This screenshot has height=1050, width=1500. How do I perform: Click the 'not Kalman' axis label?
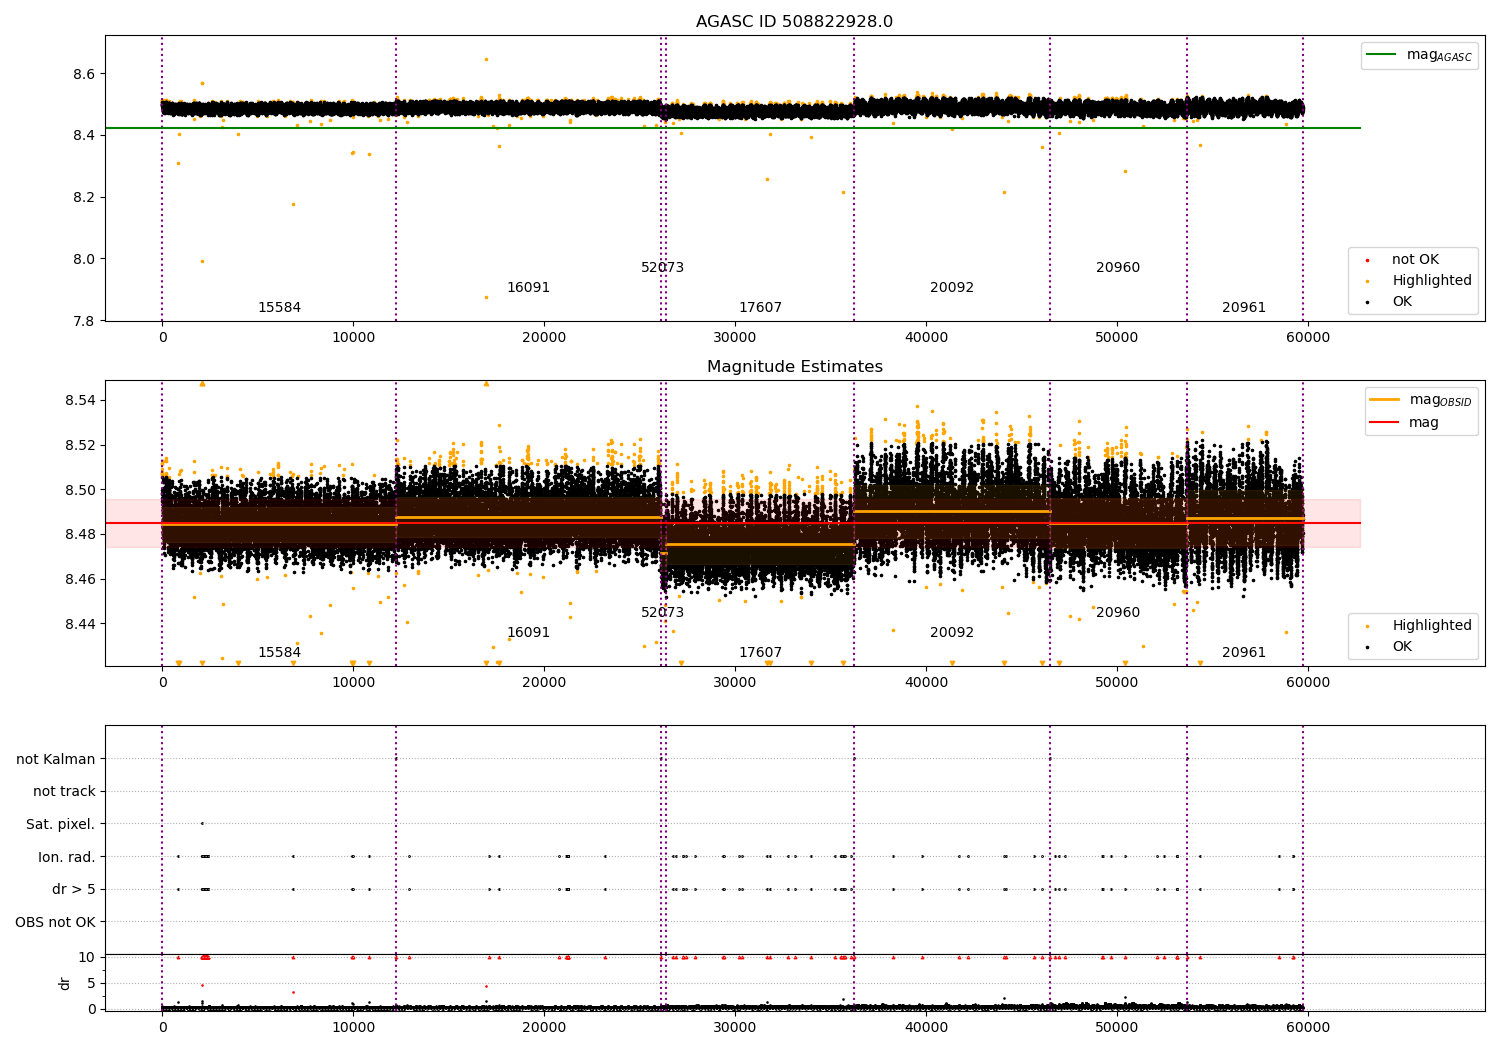[x=56, y=759]
